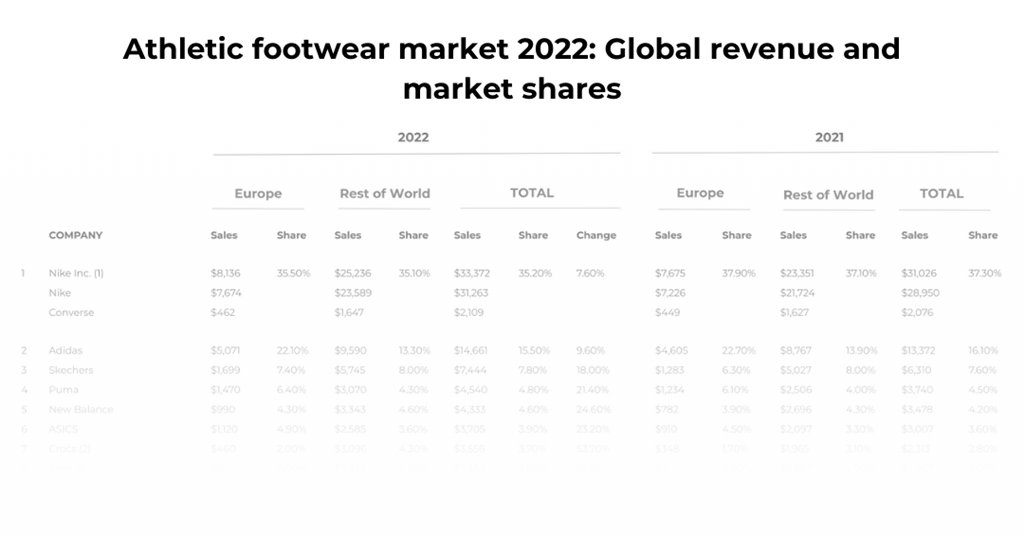Select Nike Inc. change value '7.60%'
The width and height of the screenshot is (1024, 536).
(590, 273)
